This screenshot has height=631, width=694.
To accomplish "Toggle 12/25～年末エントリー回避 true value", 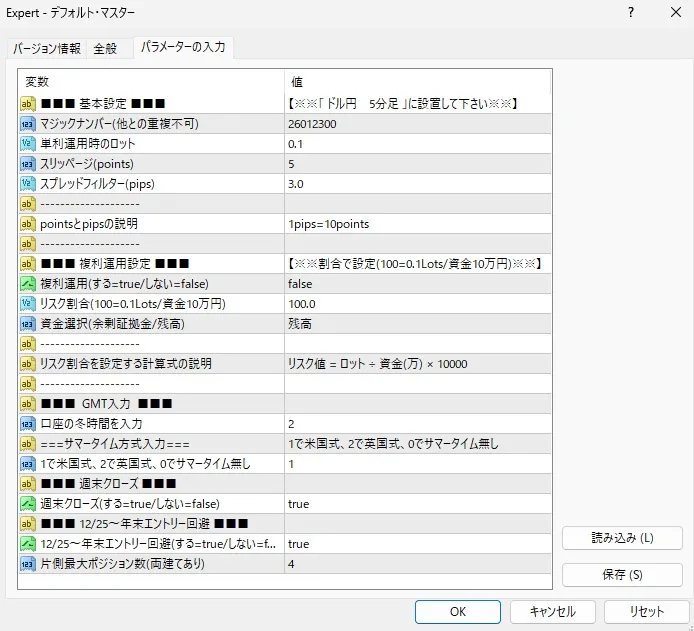I will tap(416, 544).
